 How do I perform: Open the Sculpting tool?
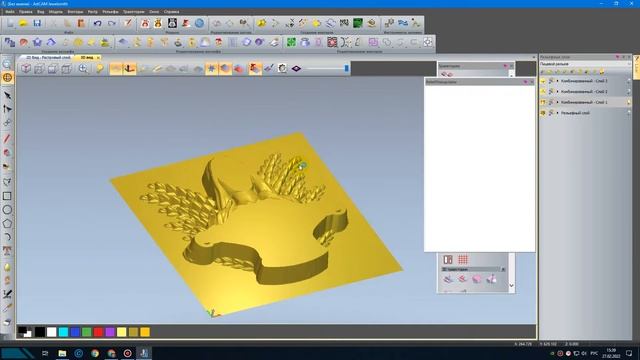(x=7, y=280)
